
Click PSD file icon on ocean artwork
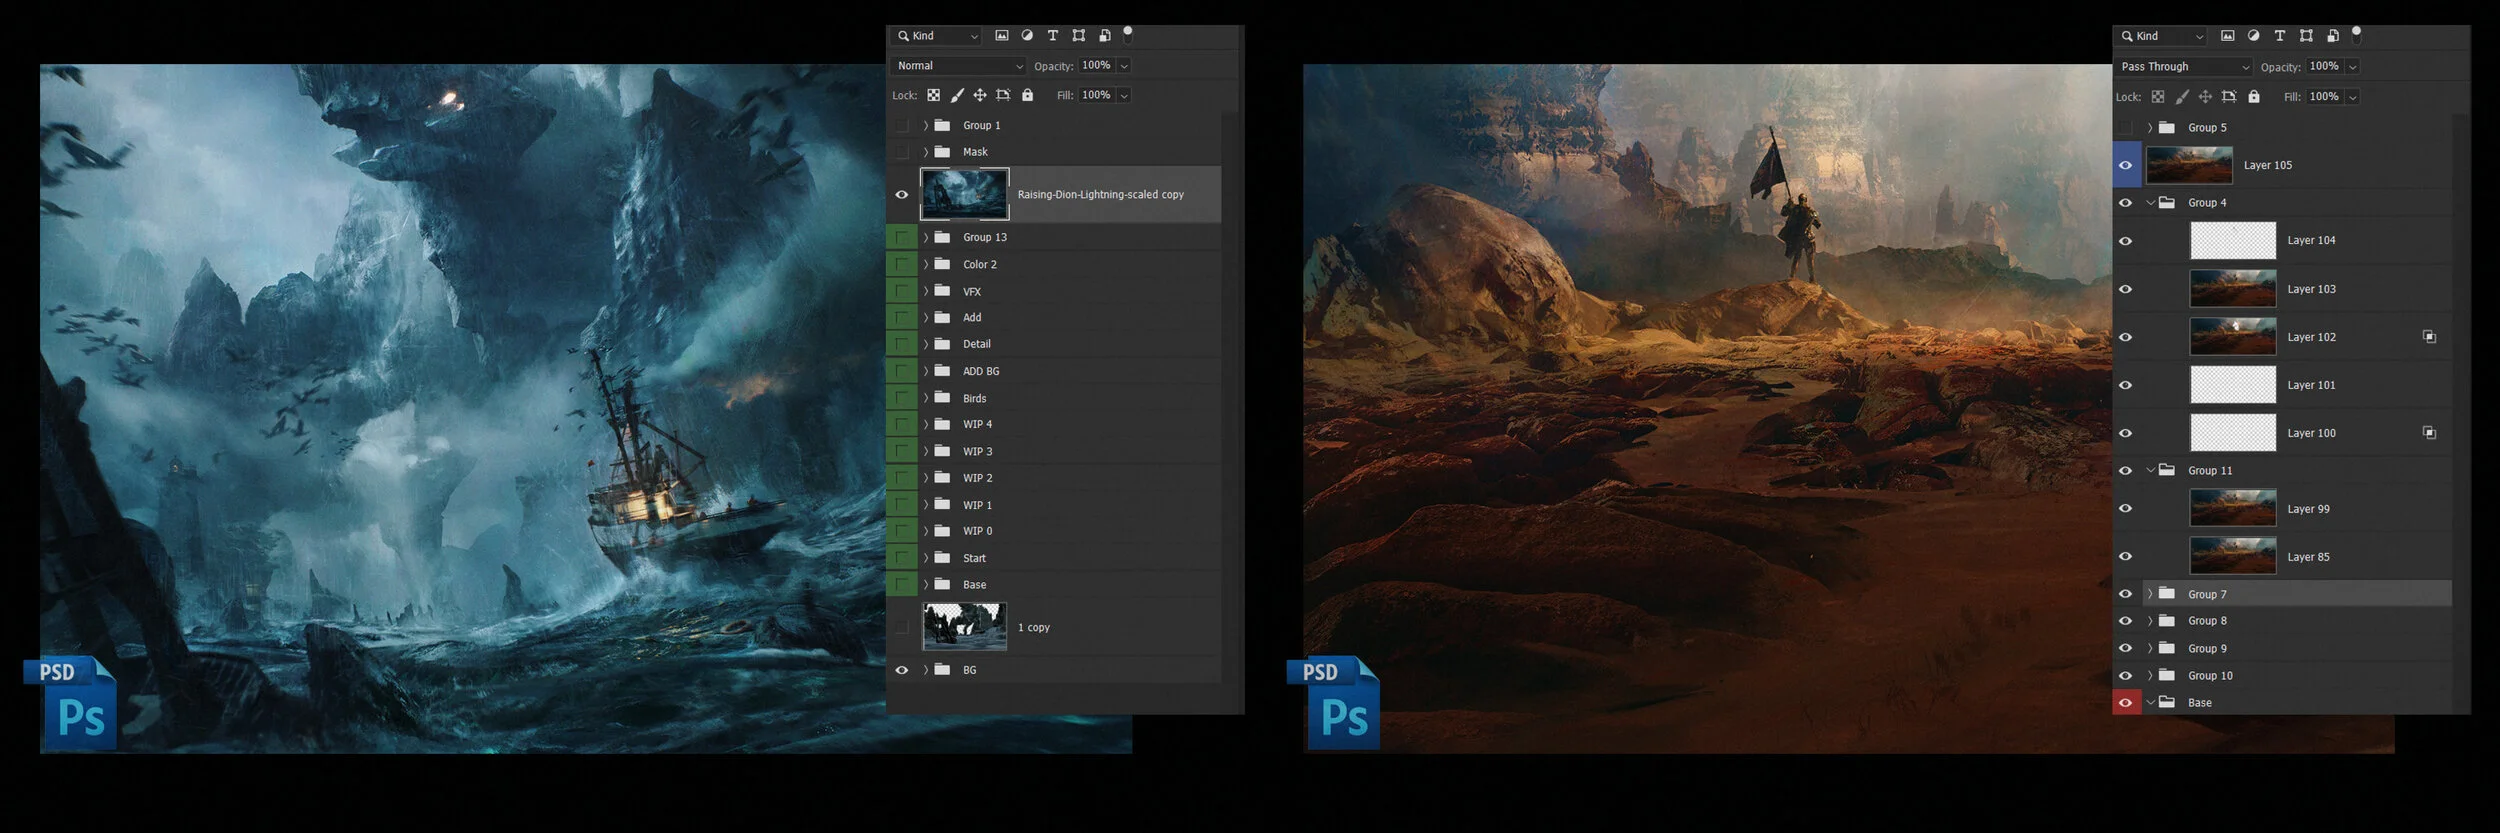tap(70, 703)
